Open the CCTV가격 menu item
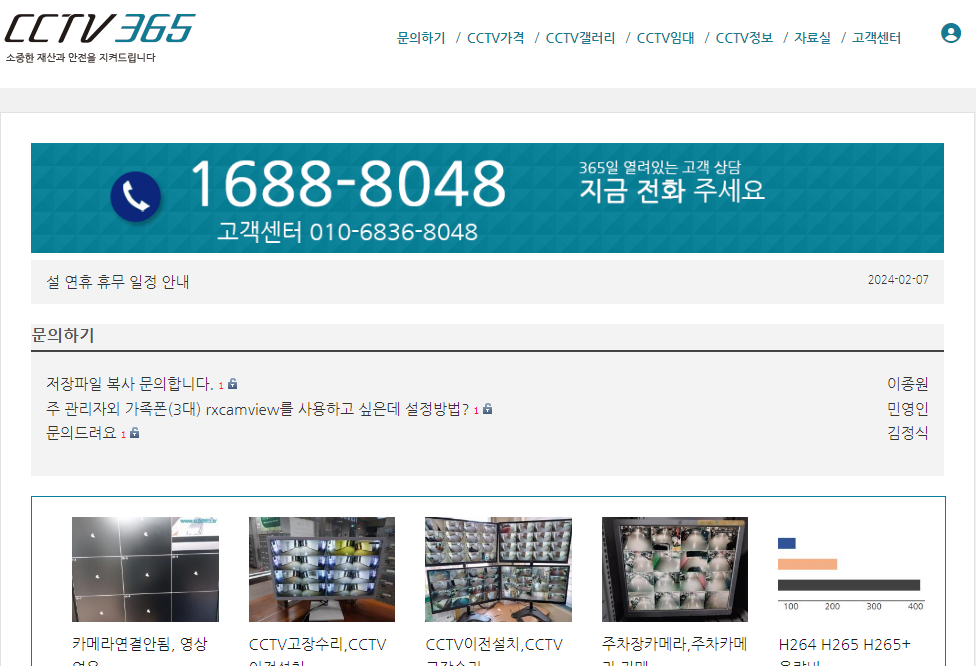 [x=495, y=38]
